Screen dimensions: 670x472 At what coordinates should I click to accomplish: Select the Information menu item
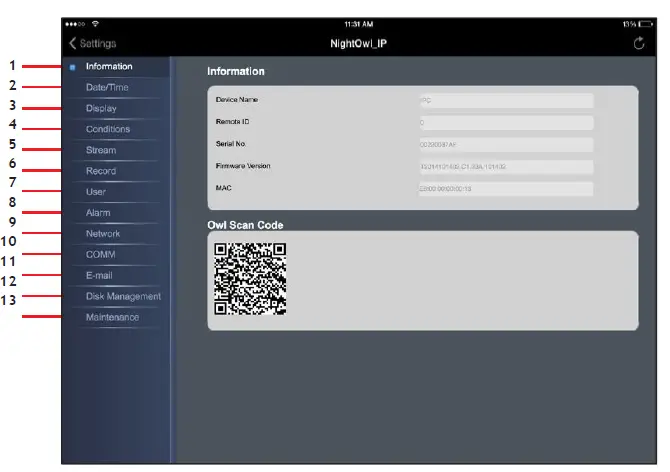[109, 67]
